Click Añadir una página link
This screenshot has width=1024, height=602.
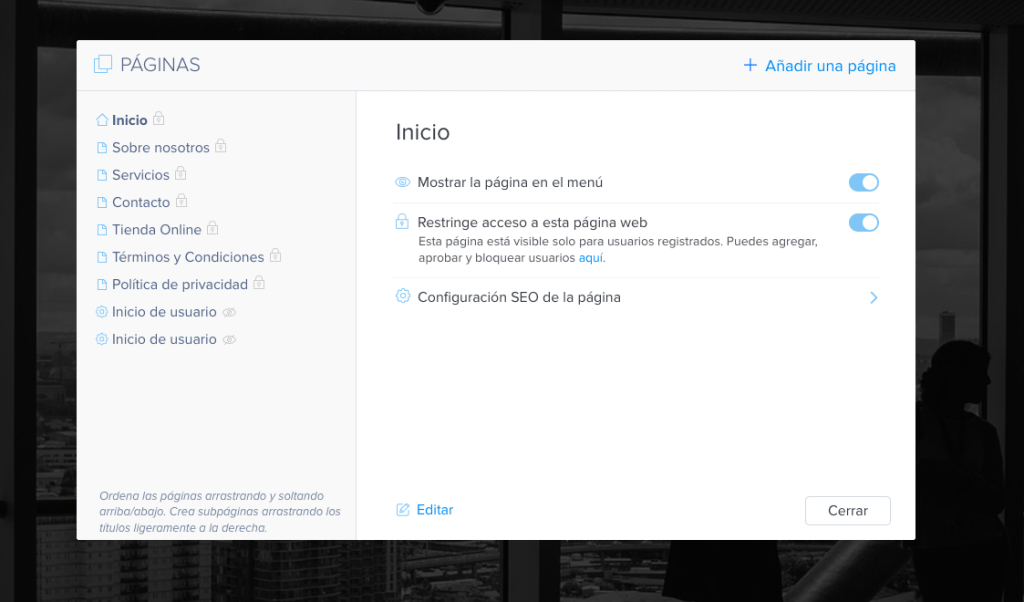click(830, 66)
